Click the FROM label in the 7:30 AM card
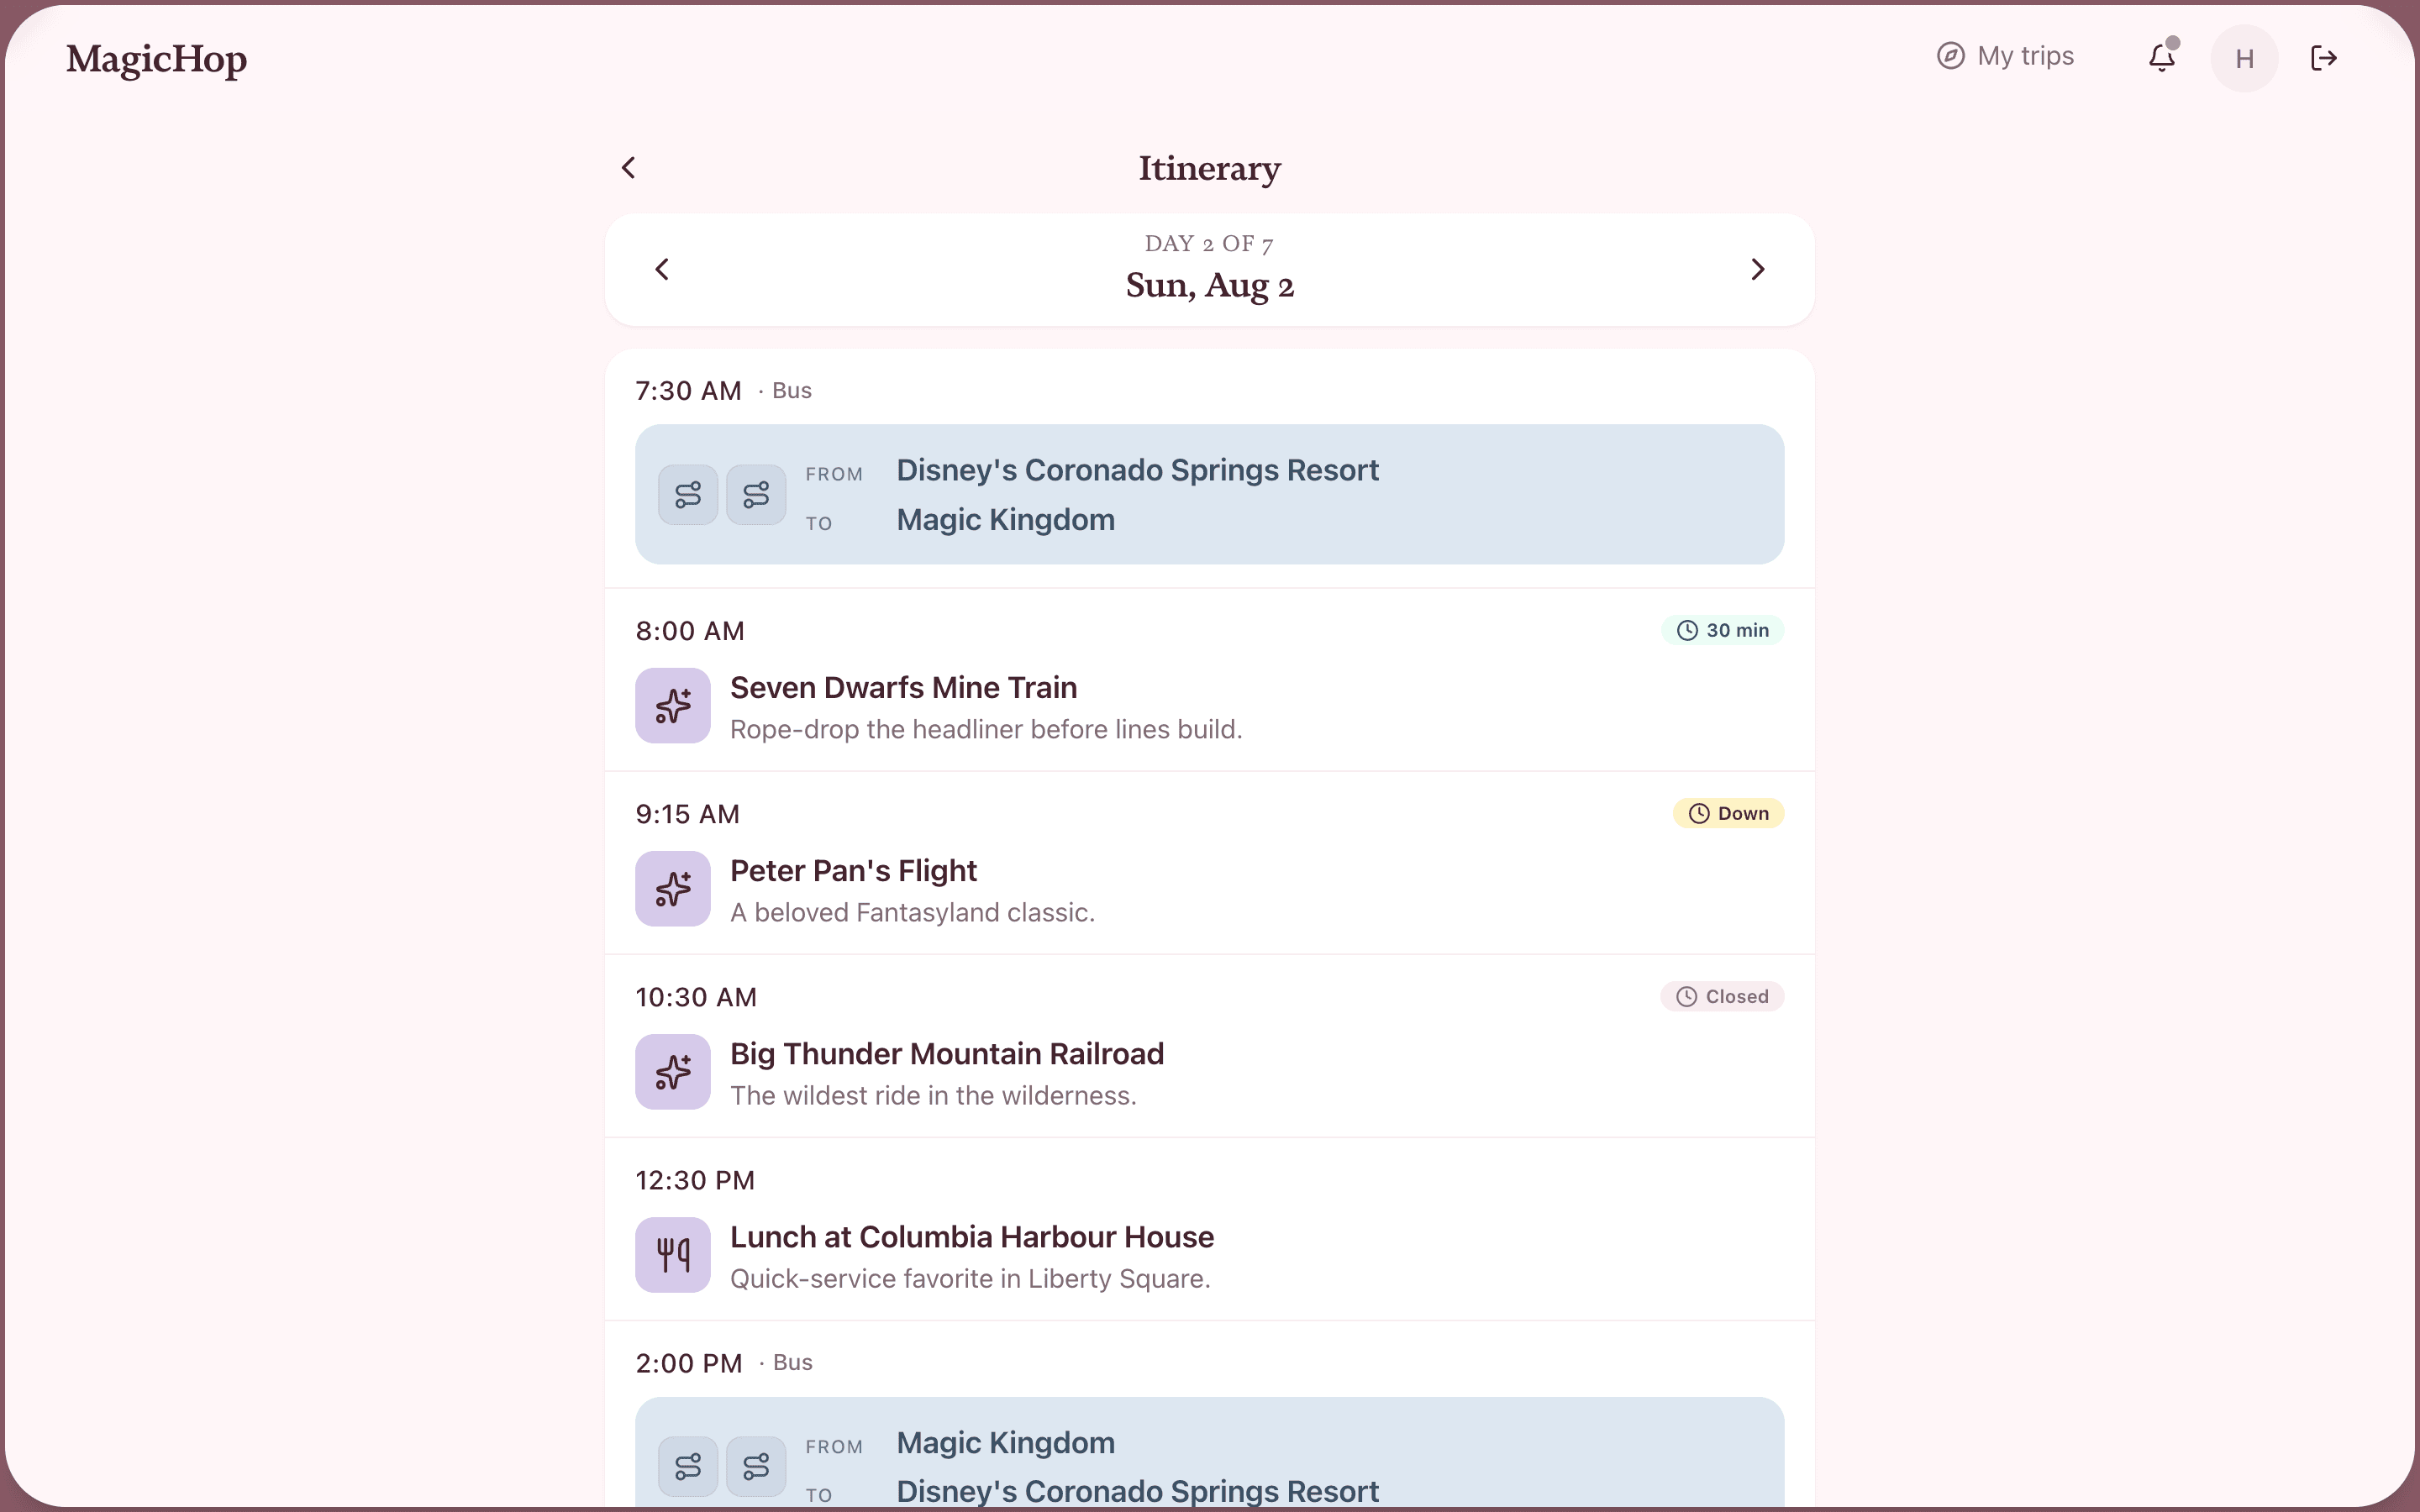The image size is (2420, 1512). tap(834, 474)
